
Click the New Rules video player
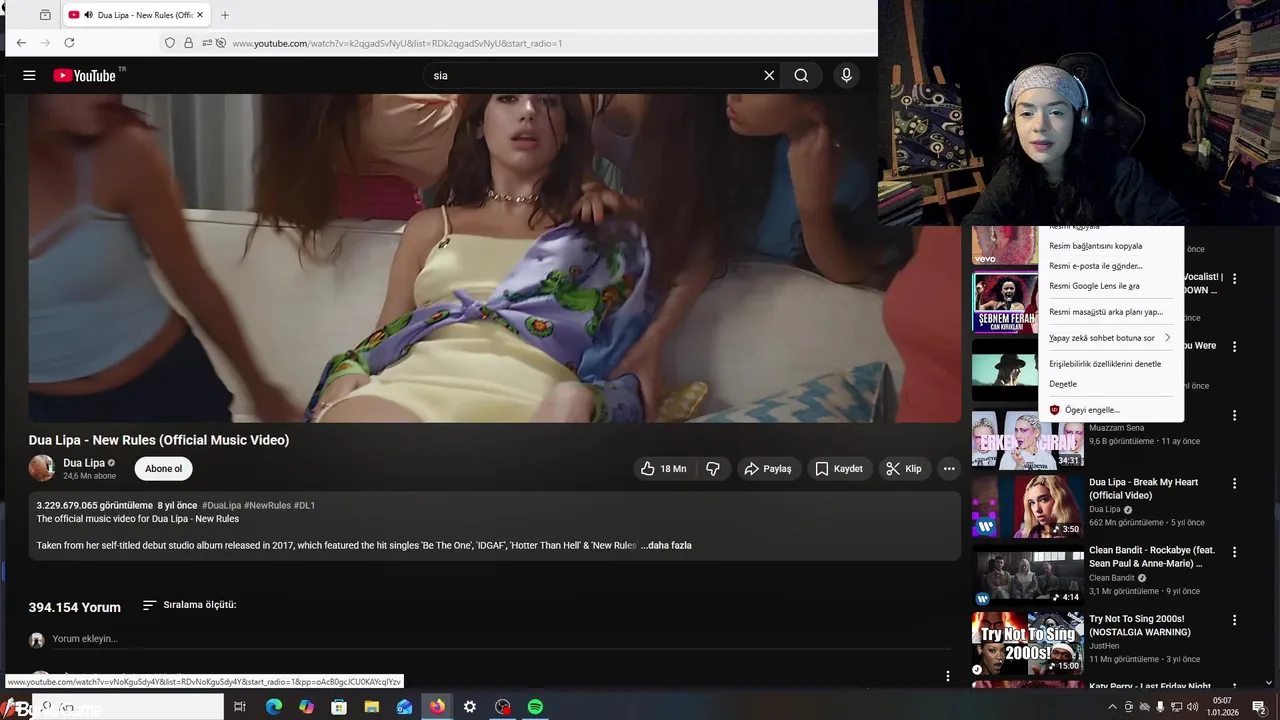pos(495,258)
